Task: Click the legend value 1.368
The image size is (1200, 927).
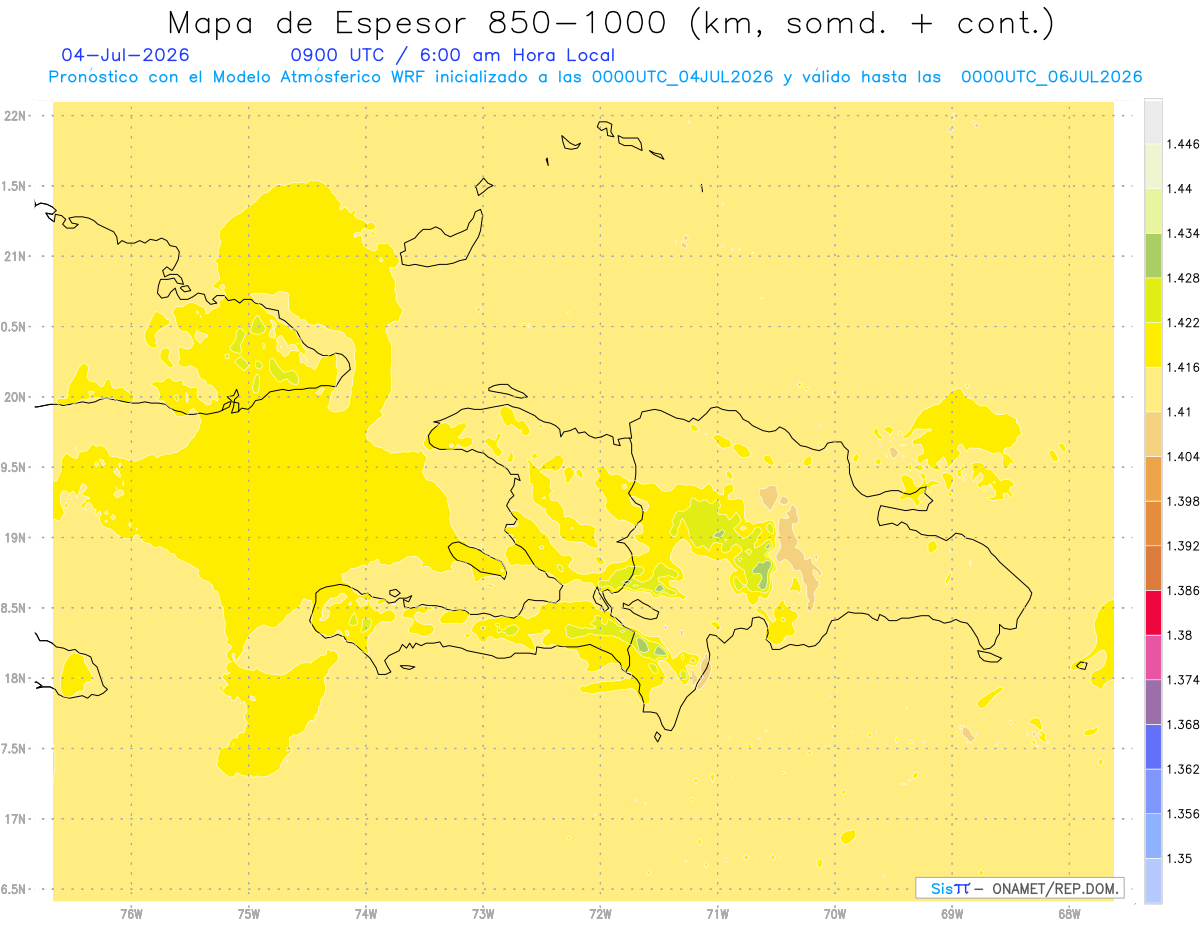Action: click(1183, 725)
